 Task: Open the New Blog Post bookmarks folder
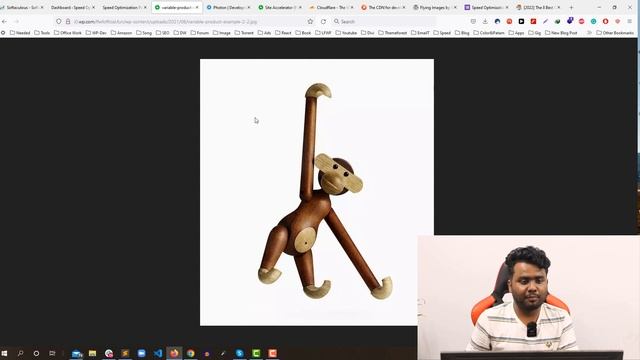pyautogui.click(x=561, y=33)
